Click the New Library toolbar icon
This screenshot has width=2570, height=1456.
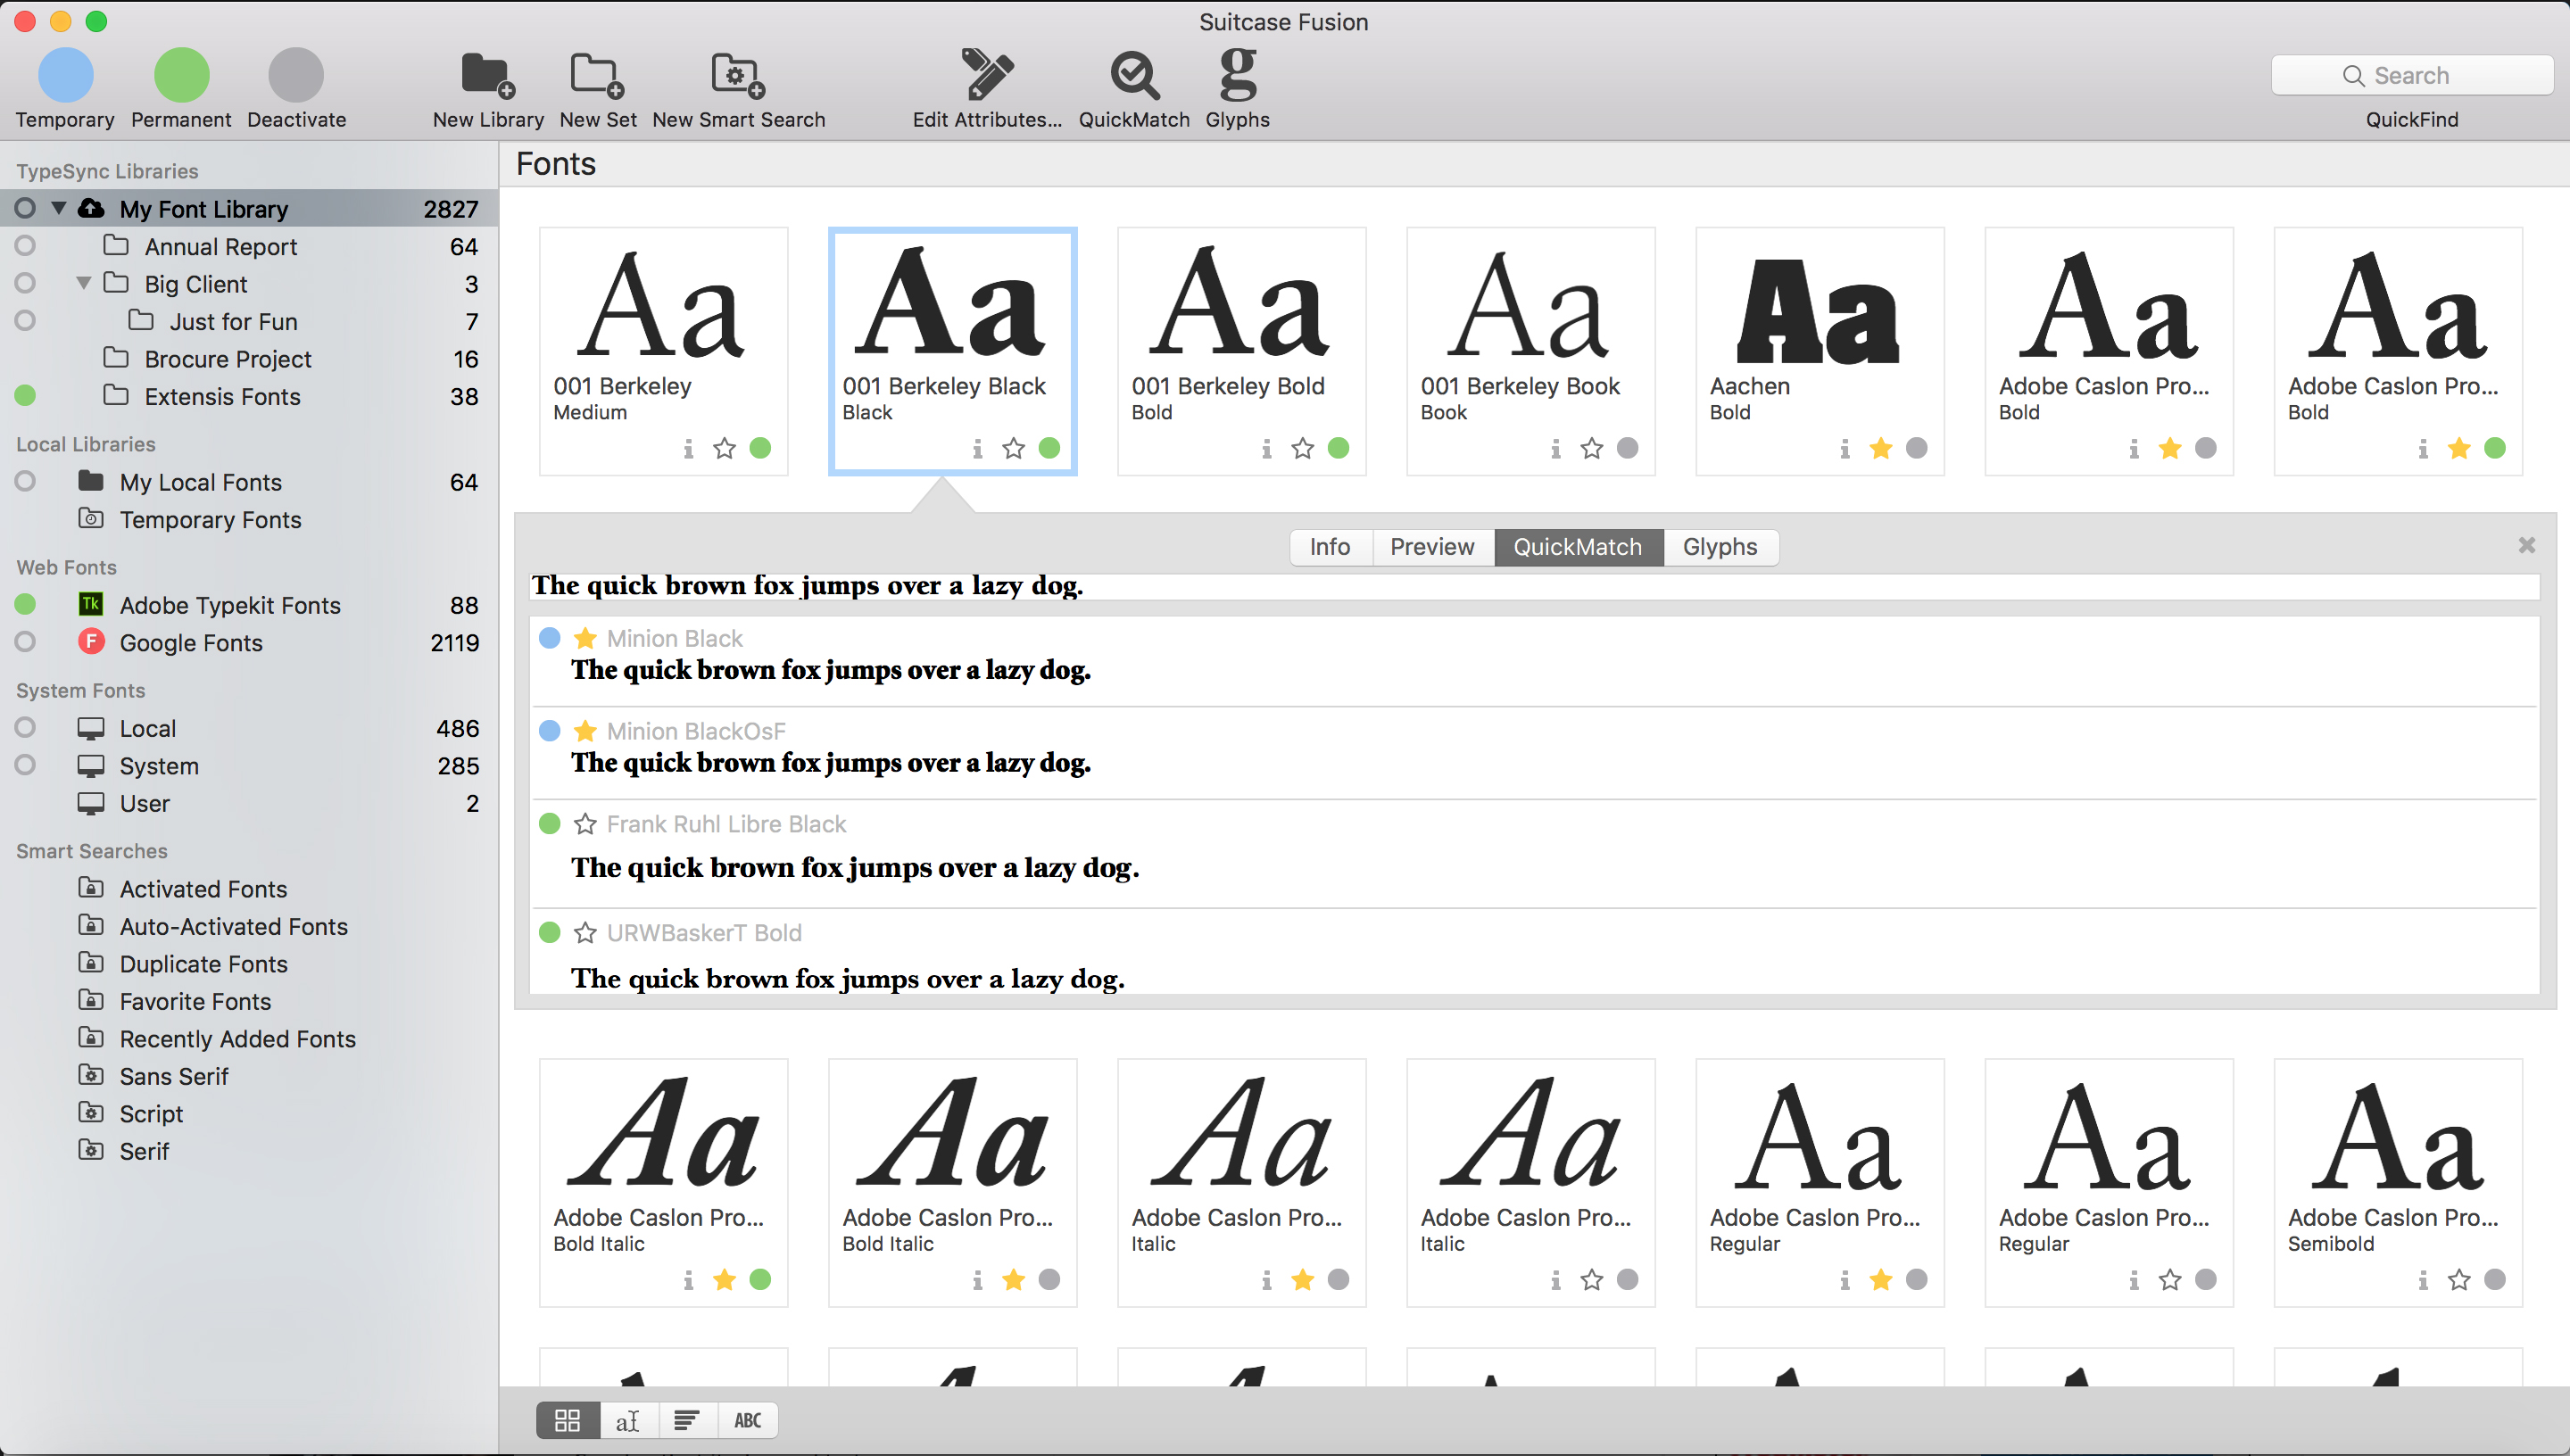[487, 77]
